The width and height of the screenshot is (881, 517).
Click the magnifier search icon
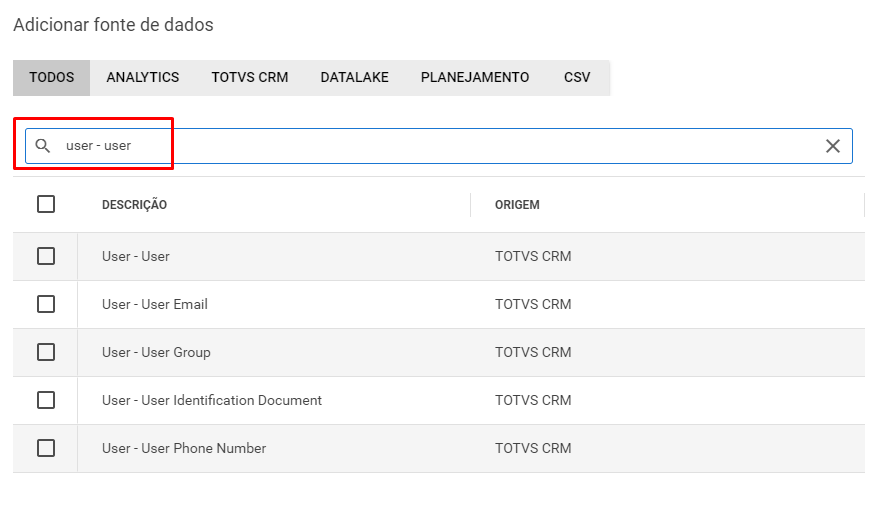43,146
